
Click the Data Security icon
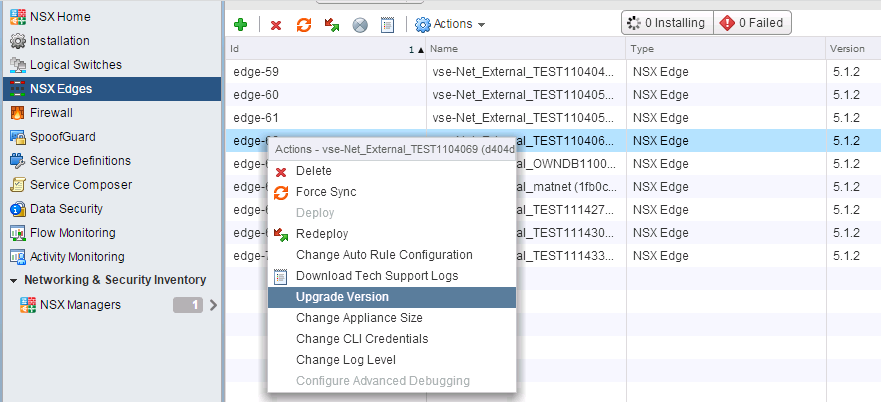tap(18, 209)
